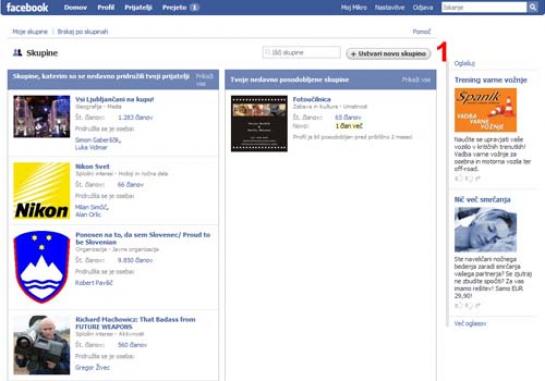Open Vsi Ljubljančani na kupu! group thumbnail
This screenshot has width=545, height=381.
[x=42, y=116]
